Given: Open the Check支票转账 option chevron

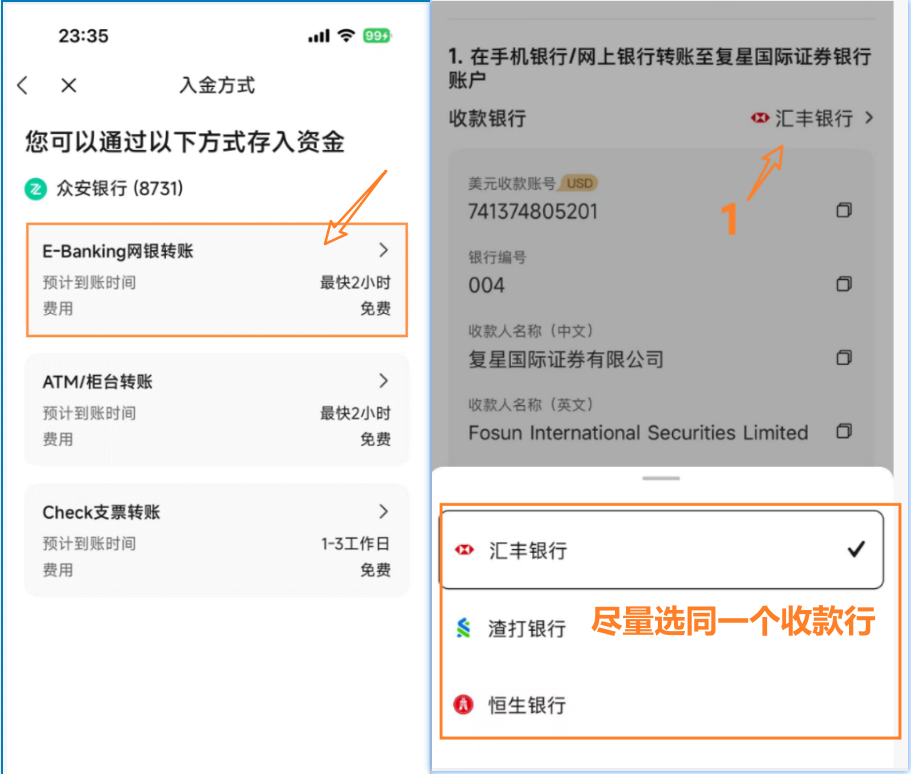Looking at the screenshot, I should click(383, 511).
